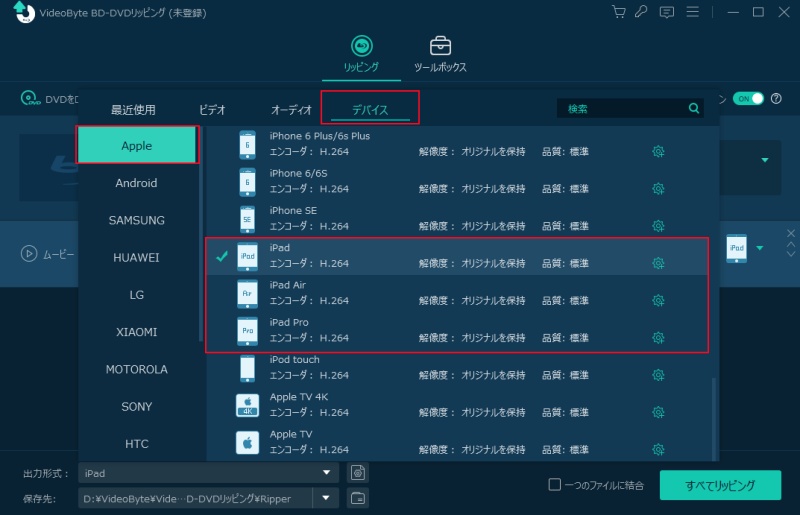Choose XIAOMI device category
The height and width of the screenshot is (515, 800).
137,332
